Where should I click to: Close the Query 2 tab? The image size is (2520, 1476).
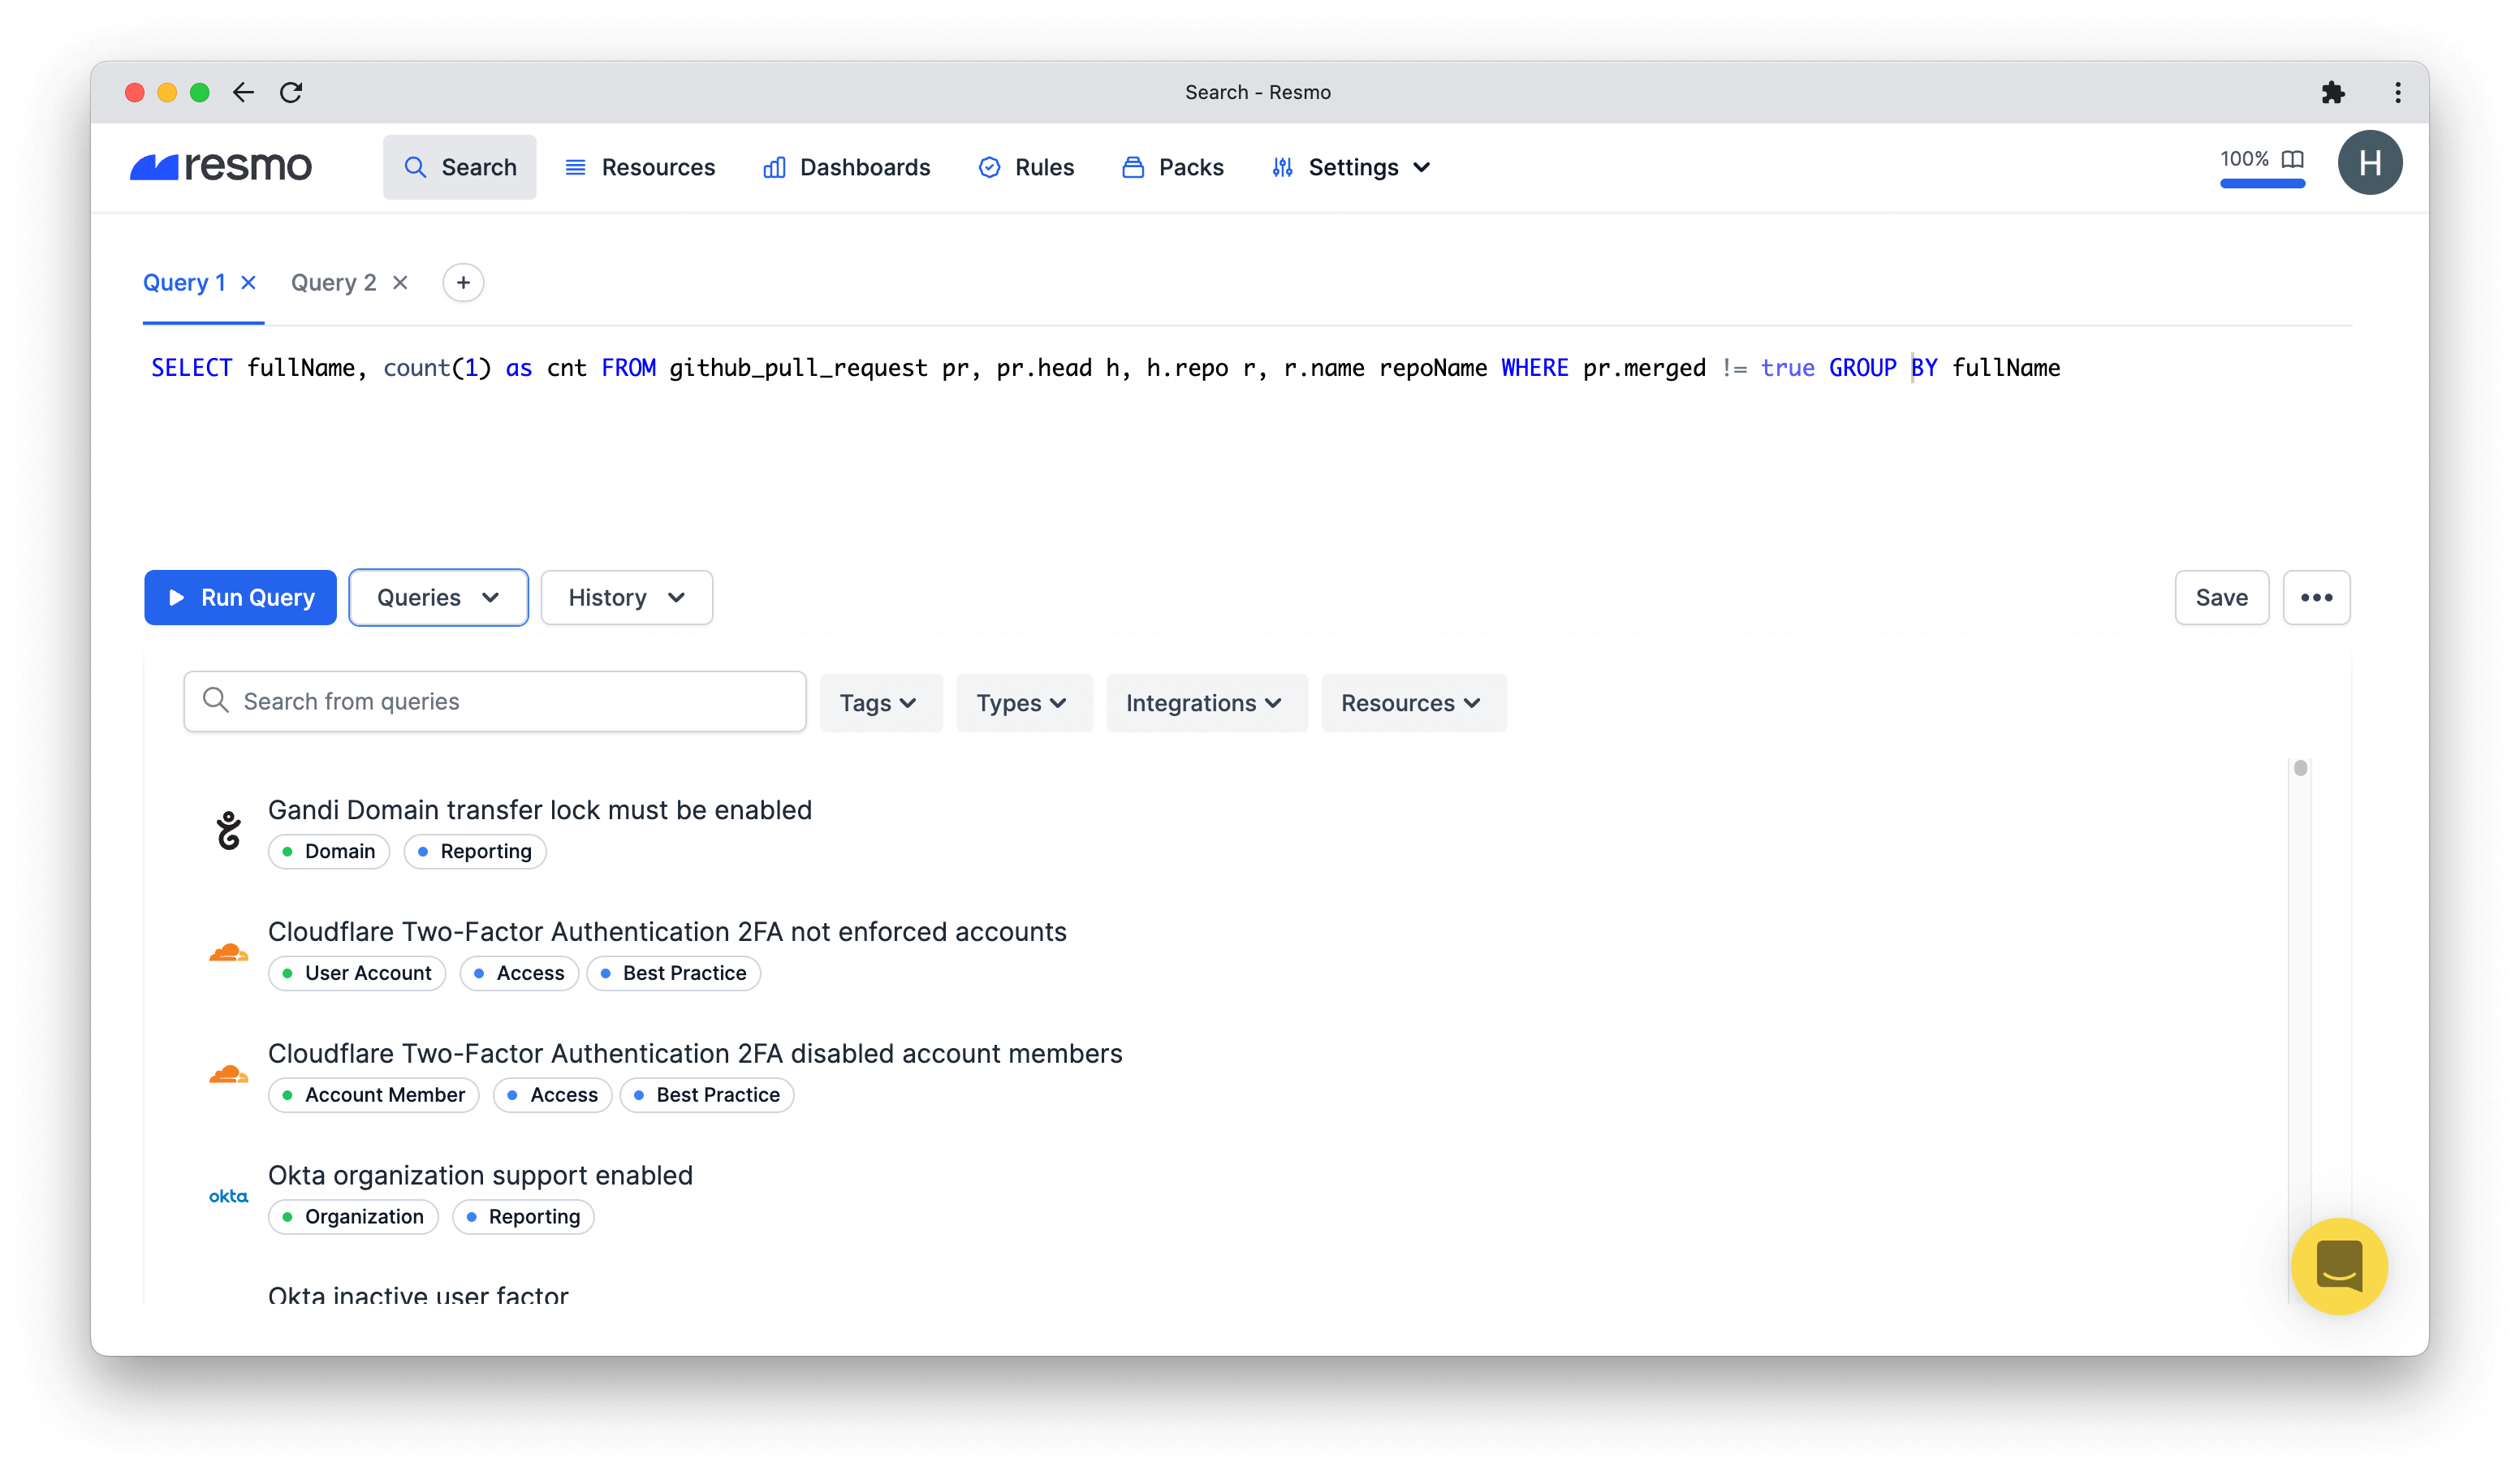click(x=400, y=283)
